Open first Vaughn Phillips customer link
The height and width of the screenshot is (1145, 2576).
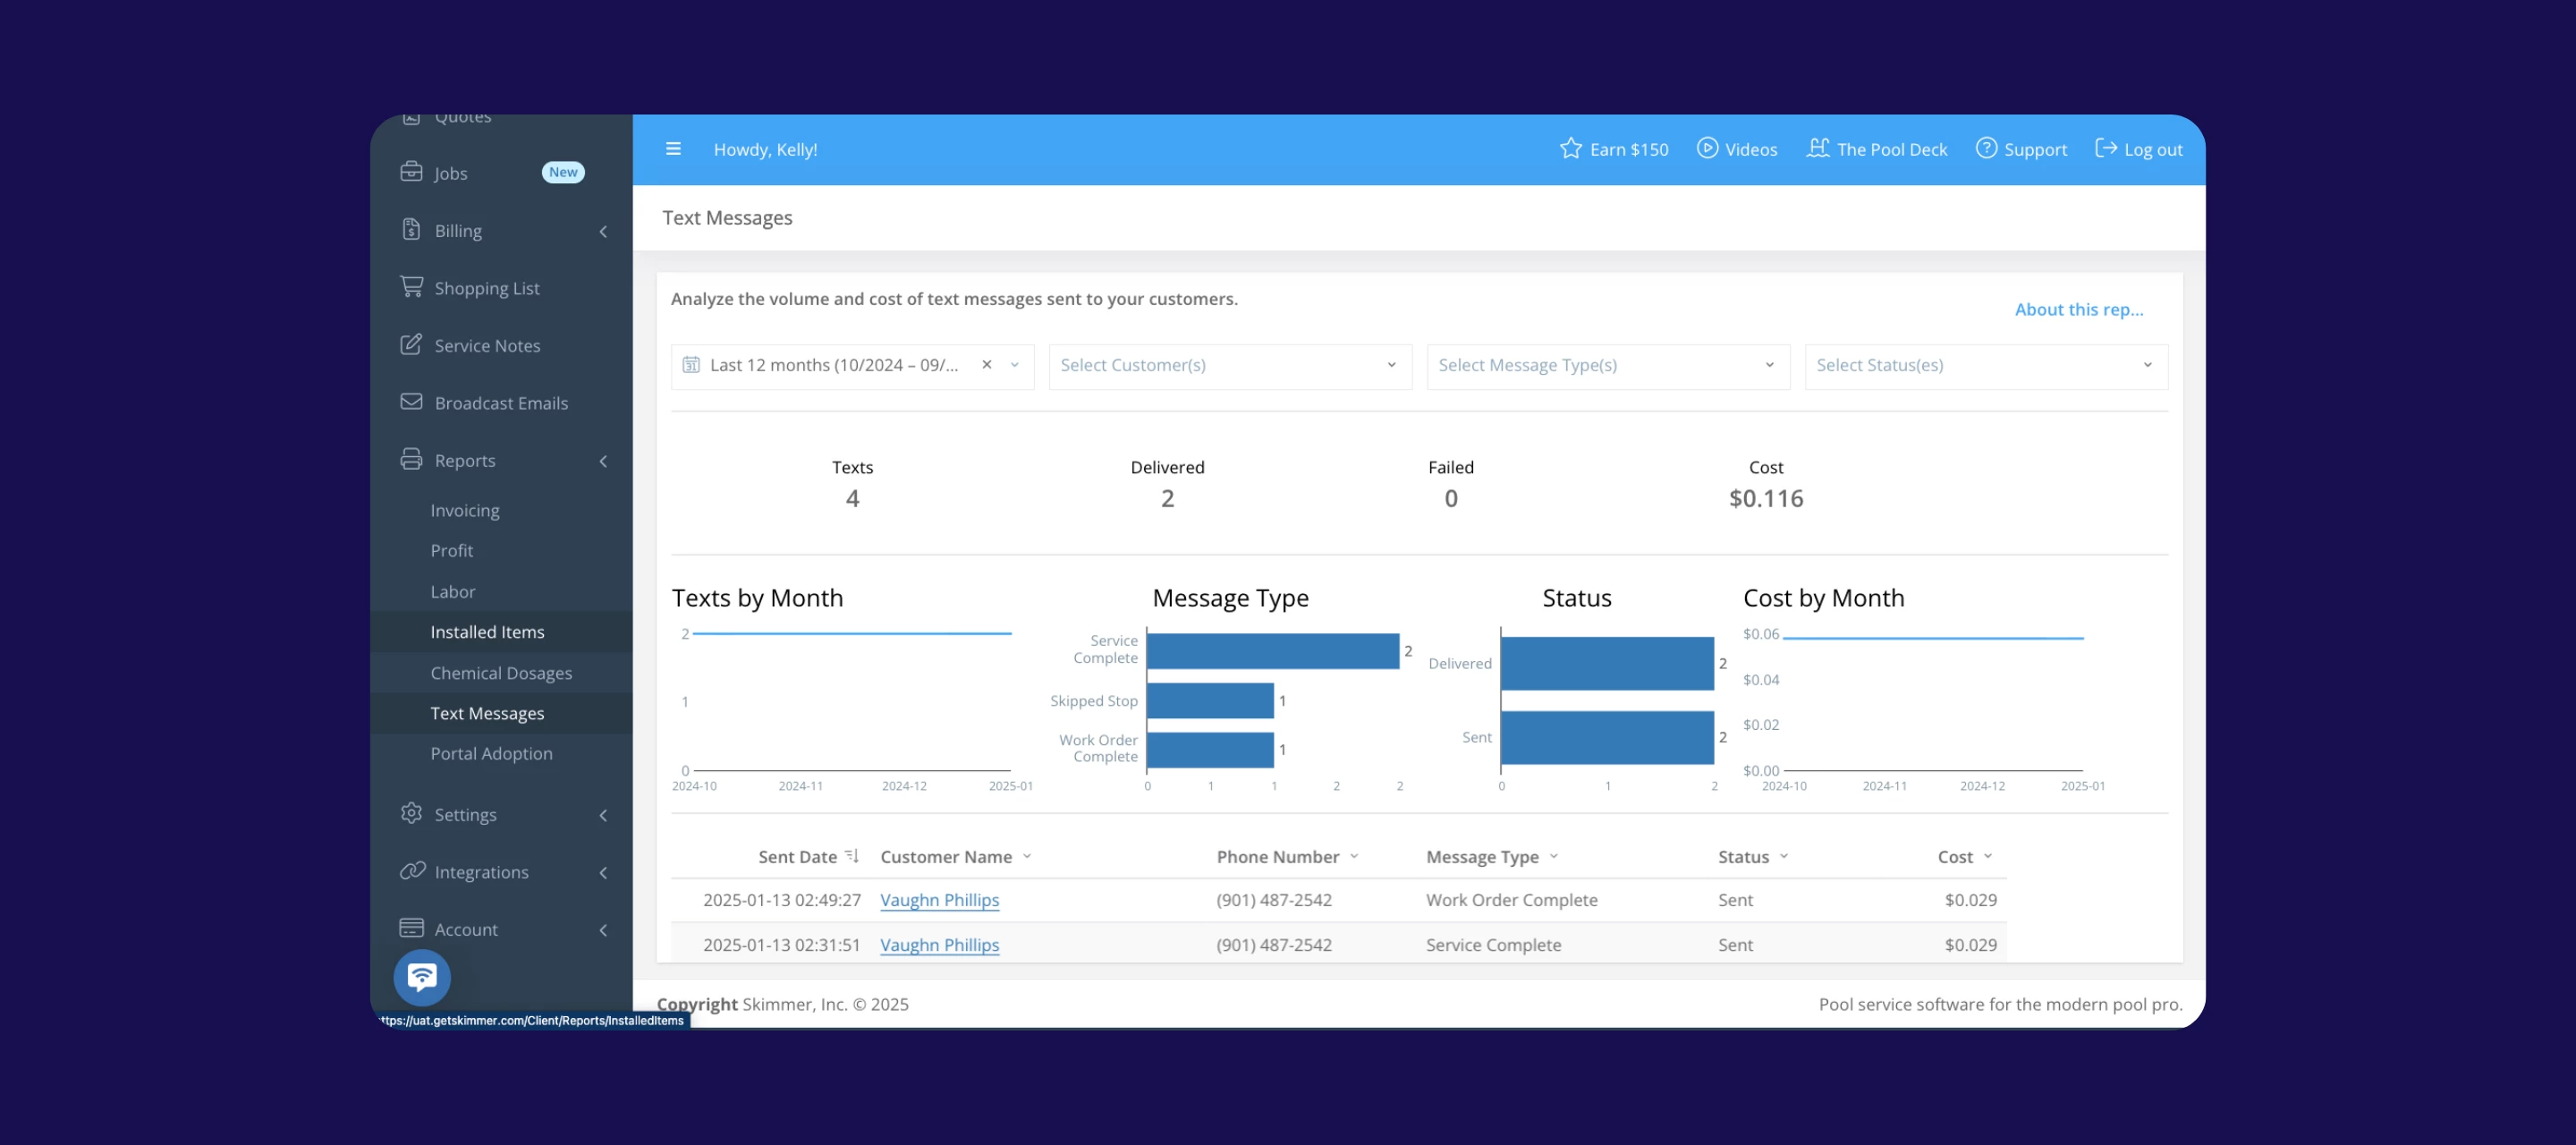pyautogui.click(x=939, y=900)
